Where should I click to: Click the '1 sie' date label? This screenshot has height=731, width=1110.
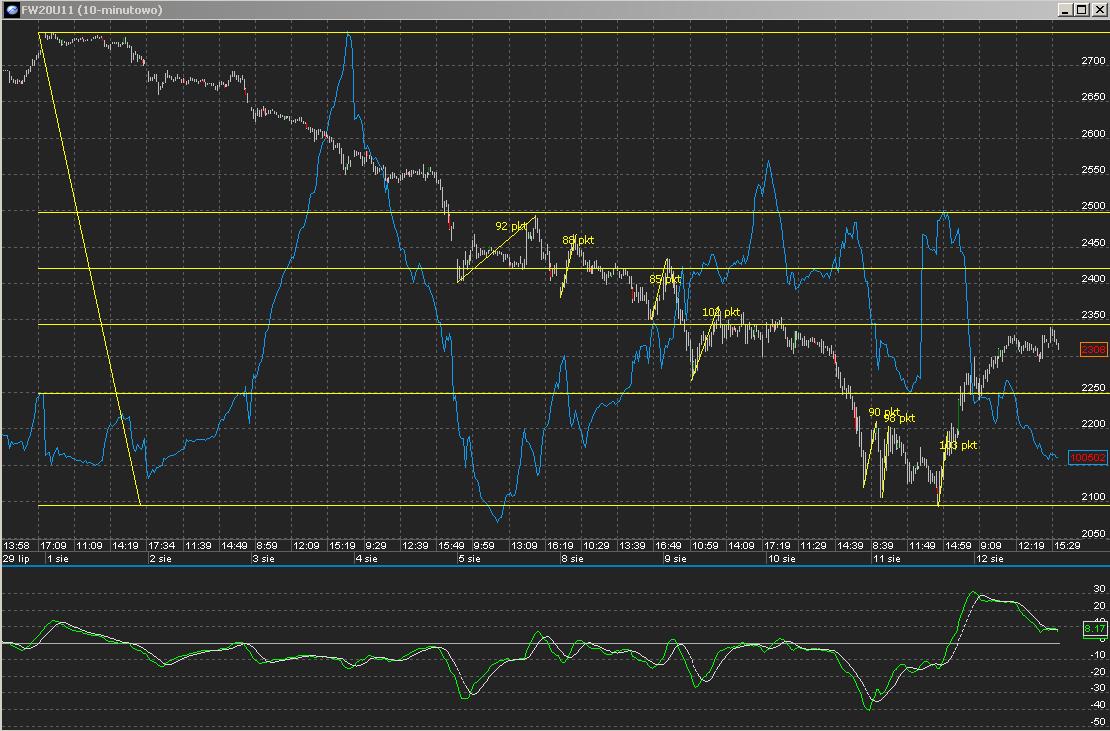pyautogui.click(x=58, y=559)
